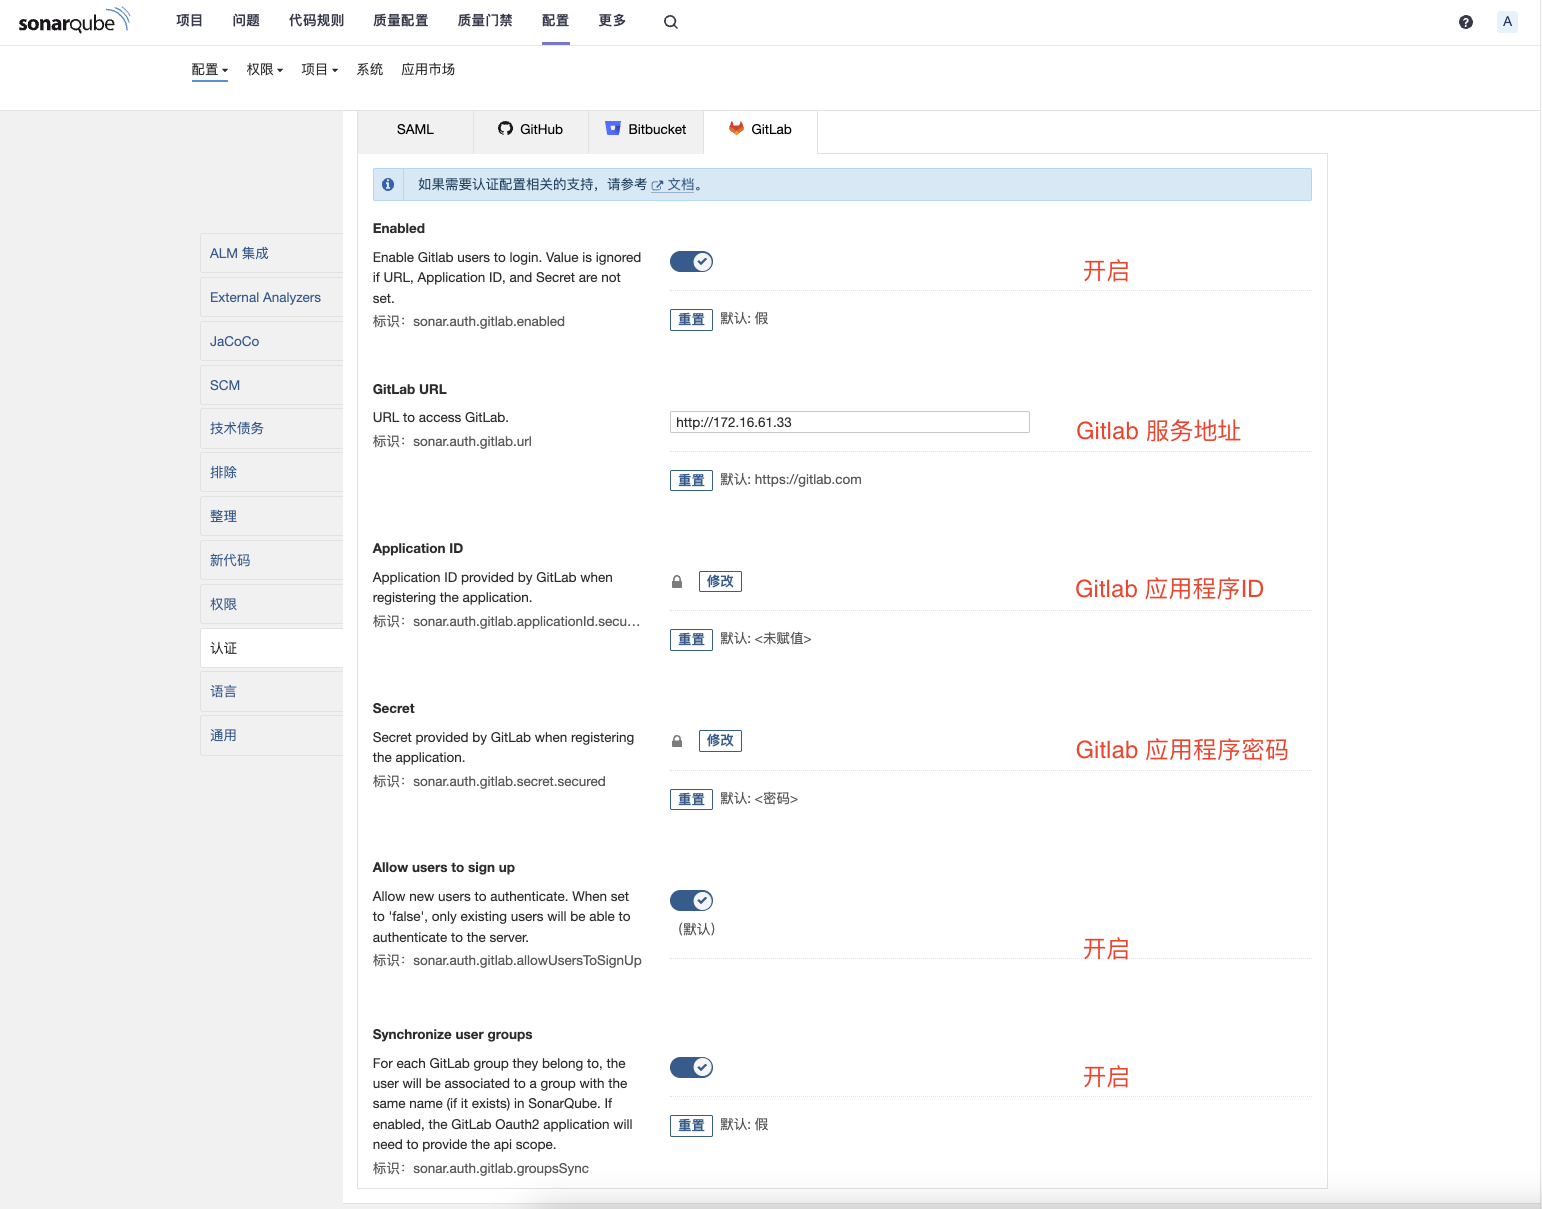Screen dimensions: 1542x1209
Task: Click 修改 for Secret
Action: coord(720,741)
